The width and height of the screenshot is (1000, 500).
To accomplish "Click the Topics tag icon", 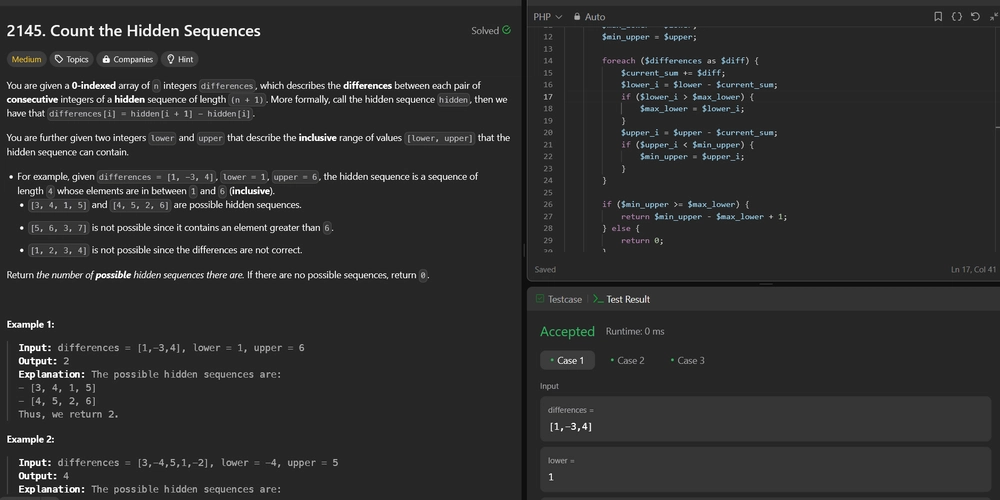I will click(59, 59).
